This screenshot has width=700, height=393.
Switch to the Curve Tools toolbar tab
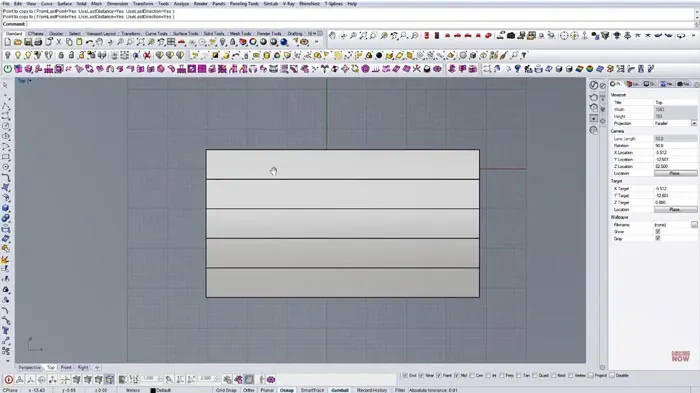pyautogui.click(x=156, y=33)
